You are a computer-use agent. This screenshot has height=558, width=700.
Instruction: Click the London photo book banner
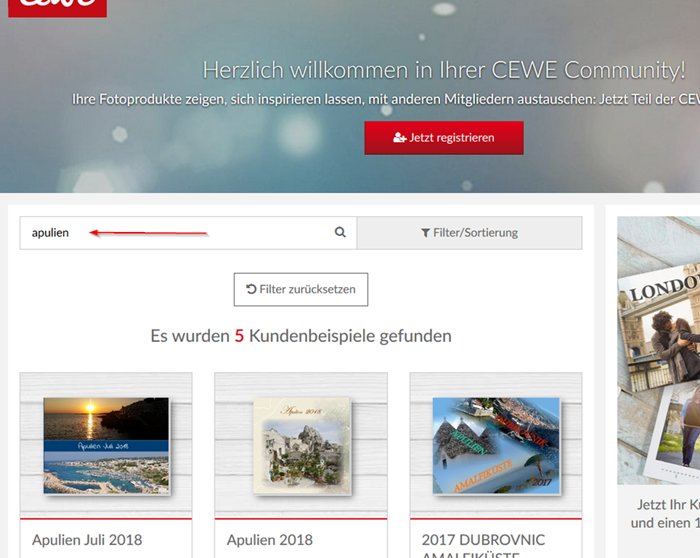(658, 350)
